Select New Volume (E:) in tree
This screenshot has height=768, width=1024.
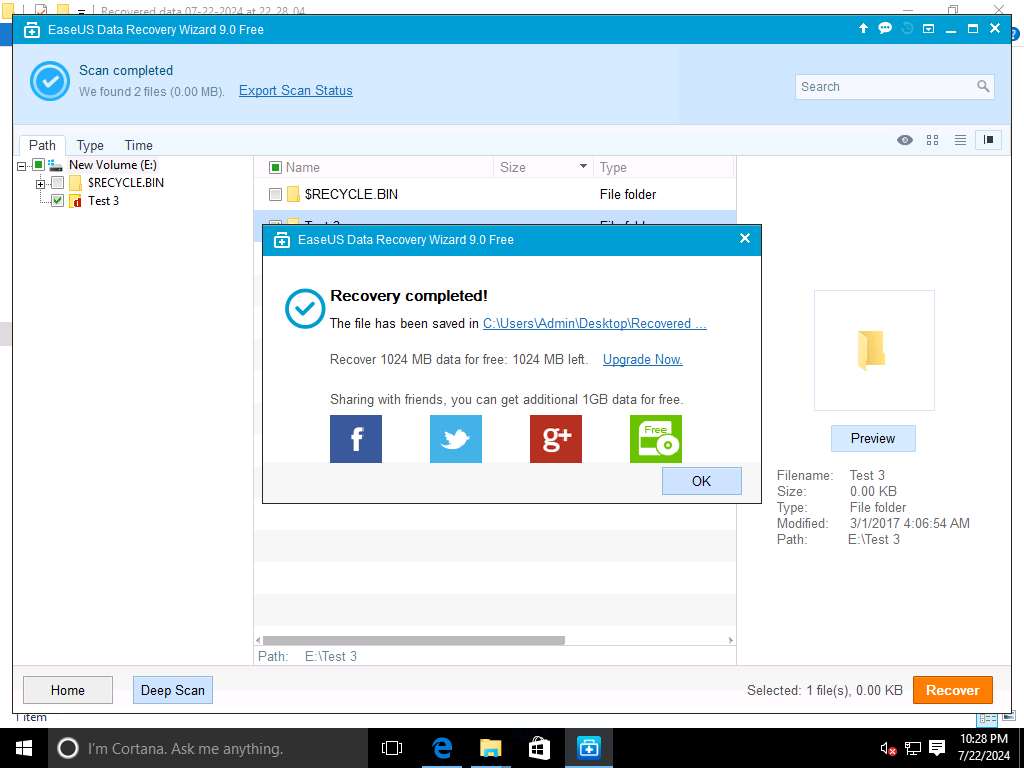point(113,165)
